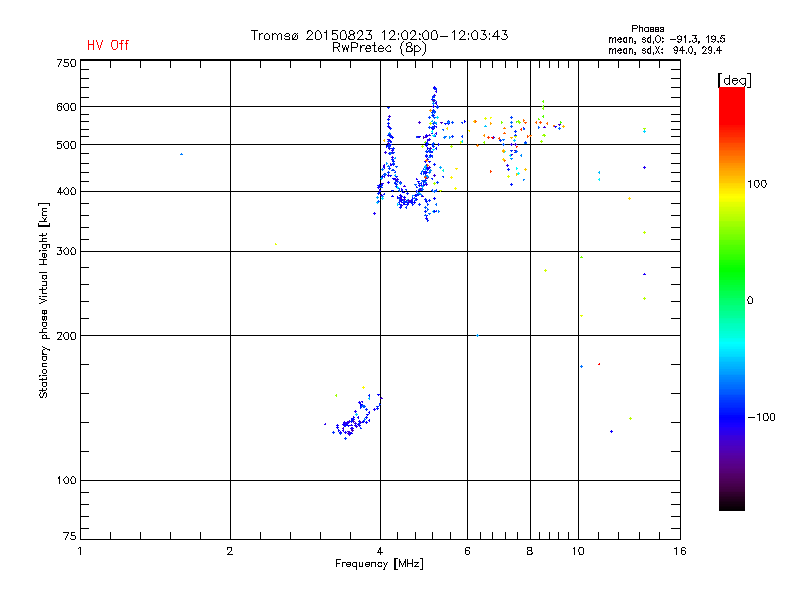Click the y-axis tick label '600'
Screen dimensions: 800x600
tap(66, 107)
